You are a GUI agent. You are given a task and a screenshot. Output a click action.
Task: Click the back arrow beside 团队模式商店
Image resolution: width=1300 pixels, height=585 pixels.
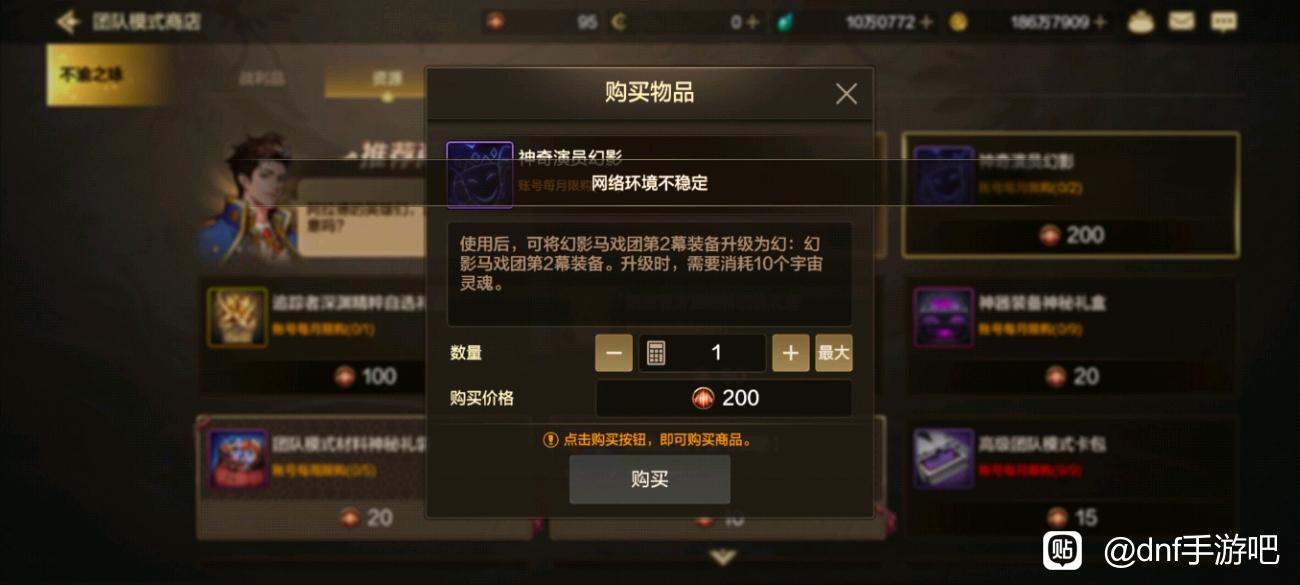pos(68,21)
